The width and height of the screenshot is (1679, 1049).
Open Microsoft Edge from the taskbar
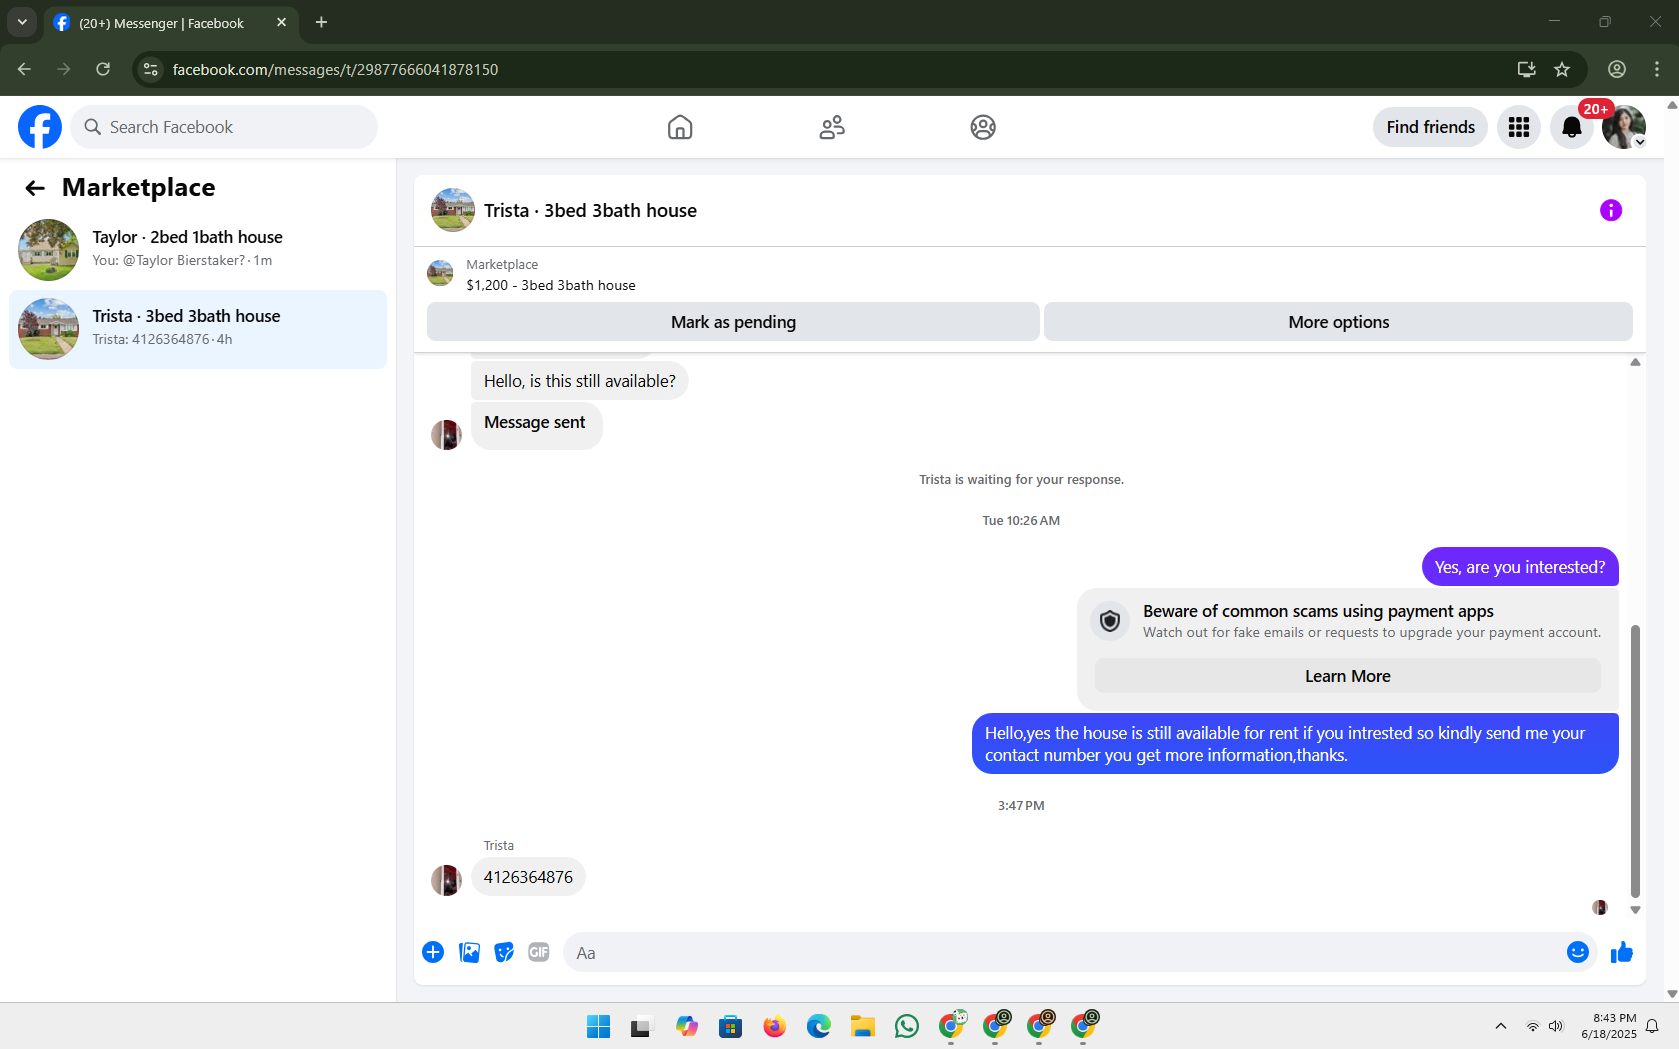click(819, 1026)
